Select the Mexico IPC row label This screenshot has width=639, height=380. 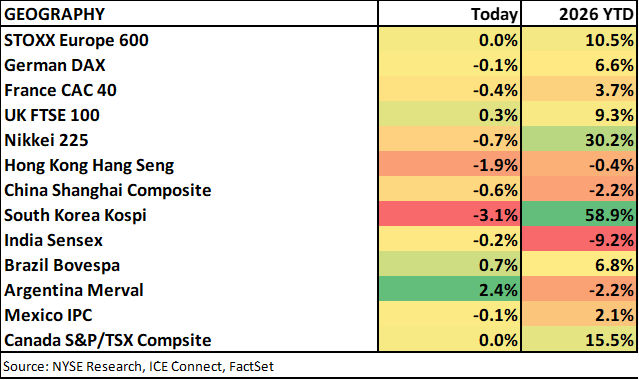[48, 315]
